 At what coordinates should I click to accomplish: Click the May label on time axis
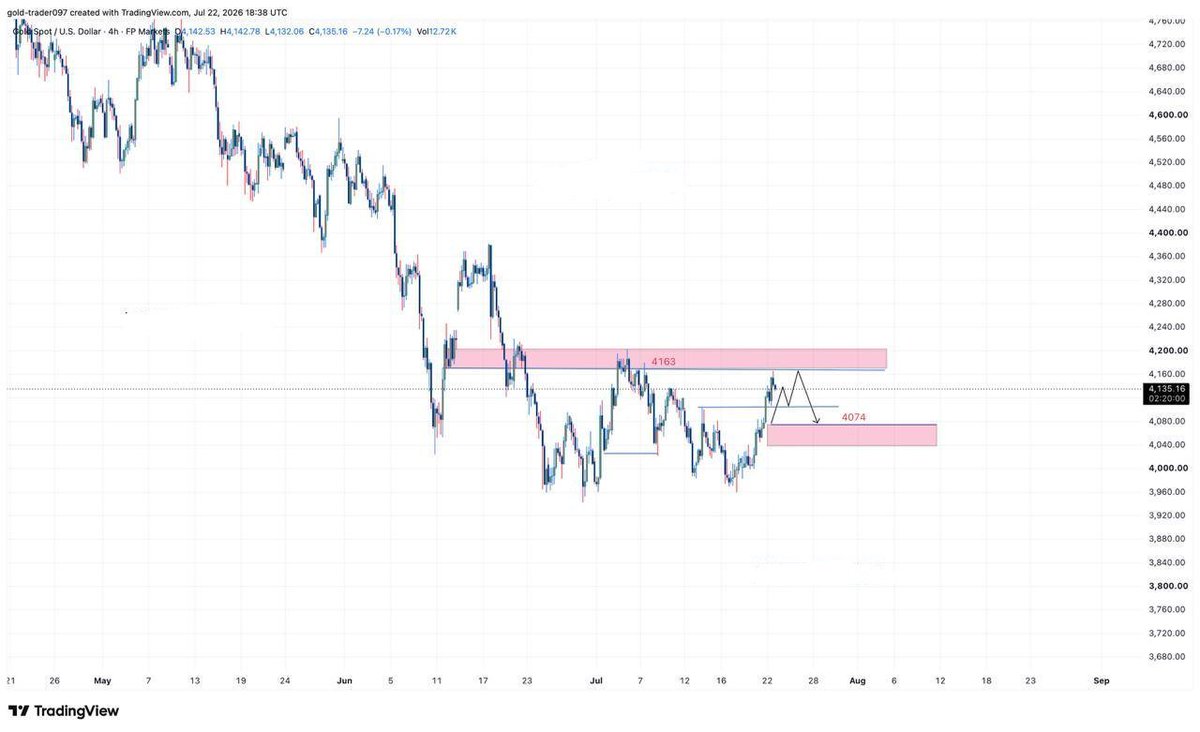102,681
